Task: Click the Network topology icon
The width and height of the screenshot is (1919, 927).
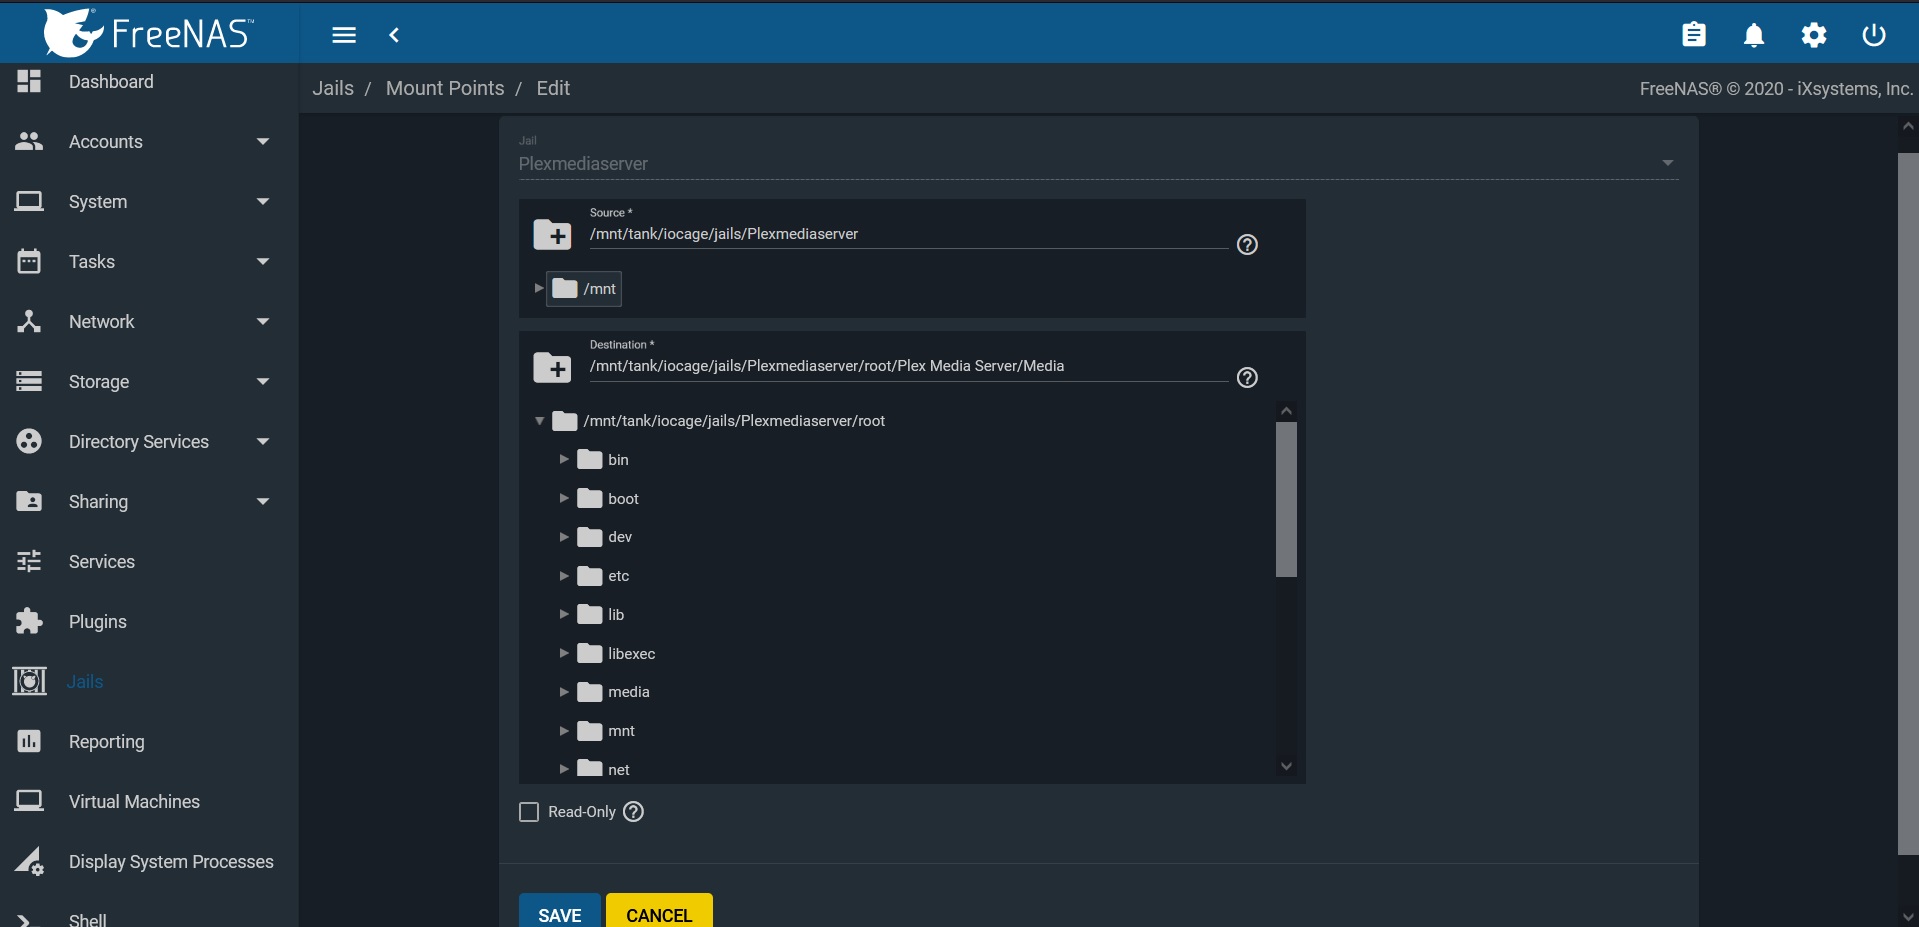Action: pyautogui.click(x=29, y=321)
